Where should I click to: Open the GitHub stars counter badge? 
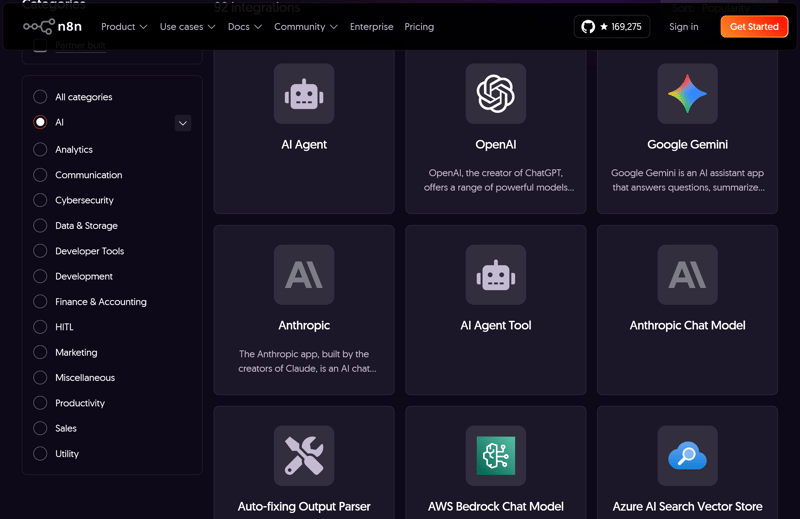(612, 27)
